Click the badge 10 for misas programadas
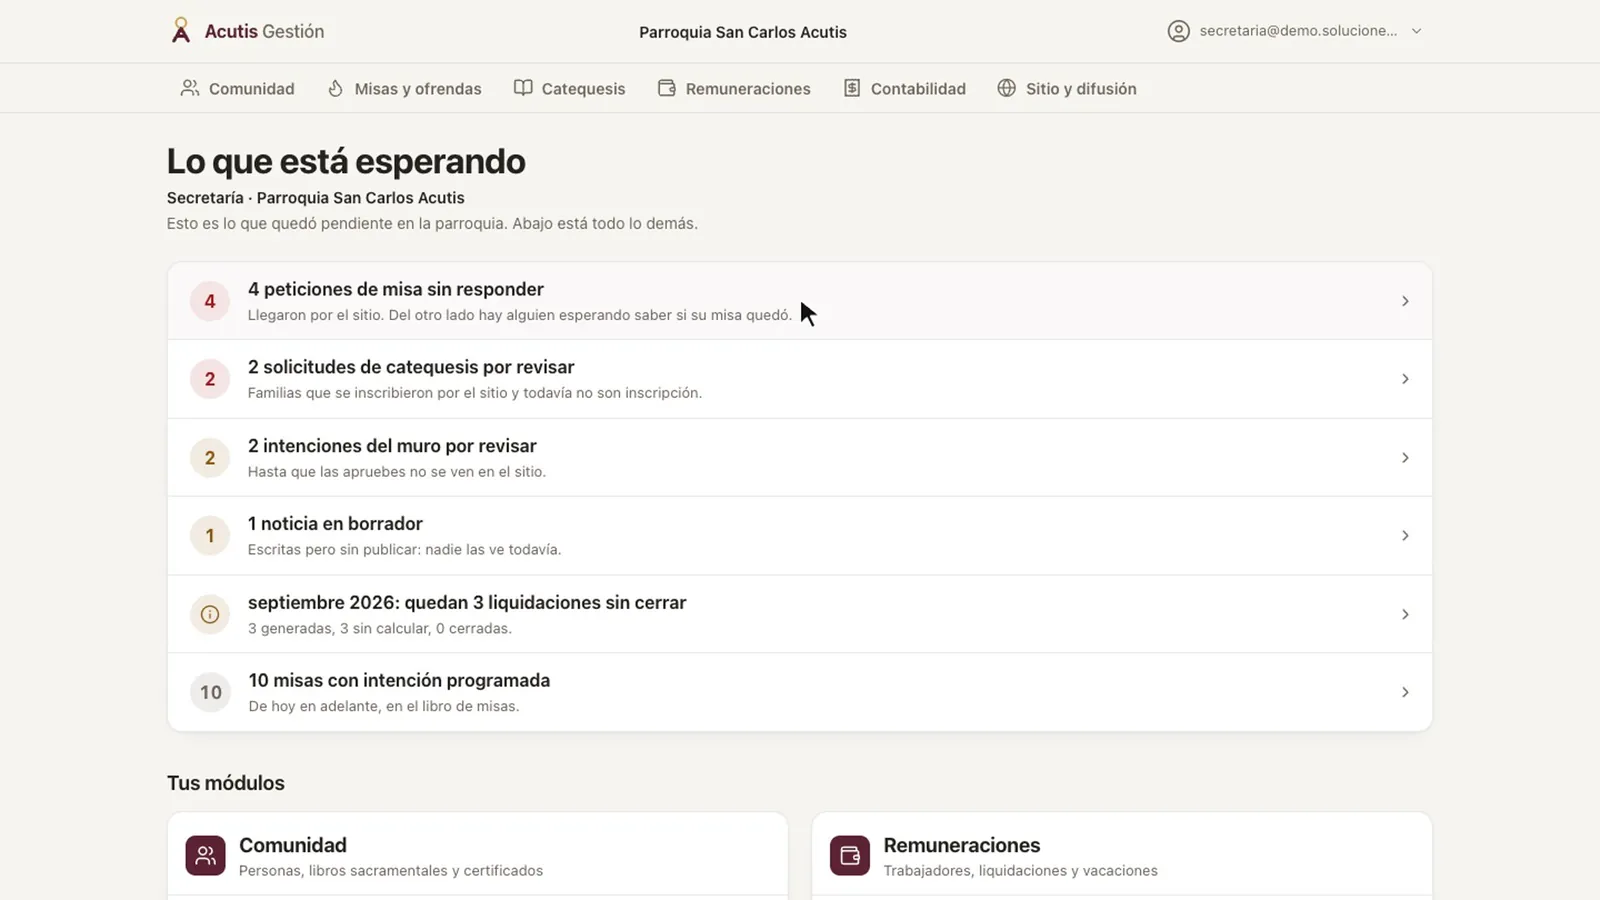This screenshot has height=900, width=1600. (210, 692)
